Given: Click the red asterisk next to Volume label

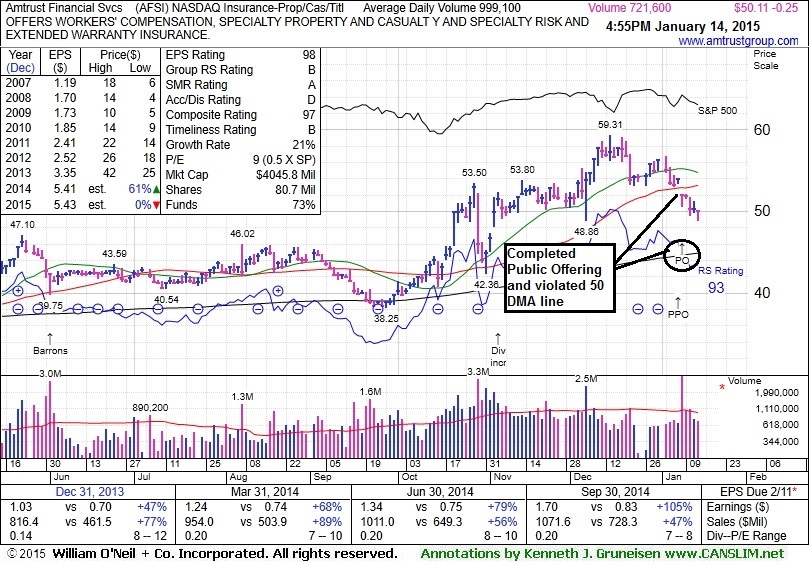Looking at the screenshot, I should (722, 387).
